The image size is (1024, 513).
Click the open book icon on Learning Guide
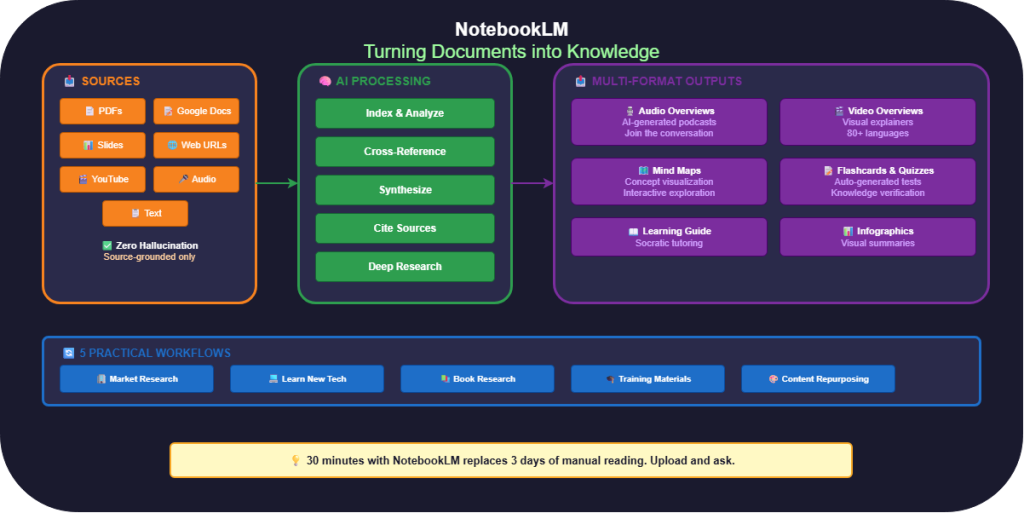633,231
